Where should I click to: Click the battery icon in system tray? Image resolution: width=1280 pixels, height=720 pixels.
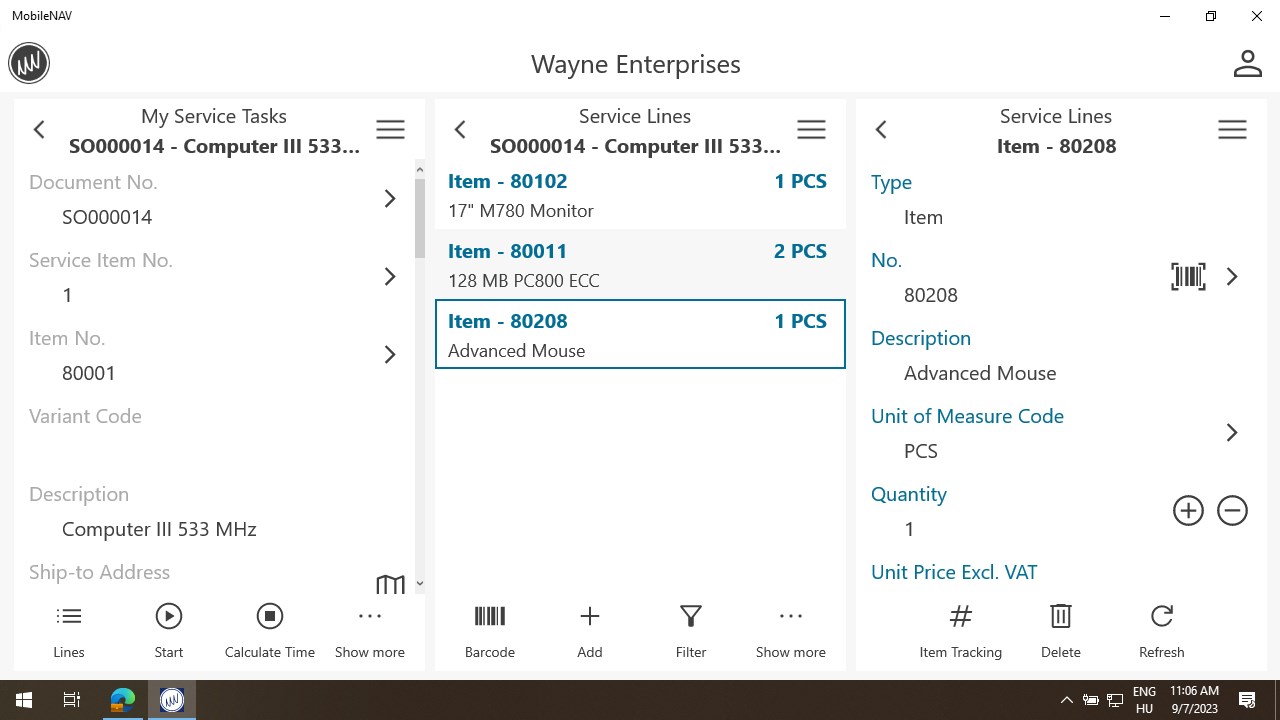[x=1091, y=700]
